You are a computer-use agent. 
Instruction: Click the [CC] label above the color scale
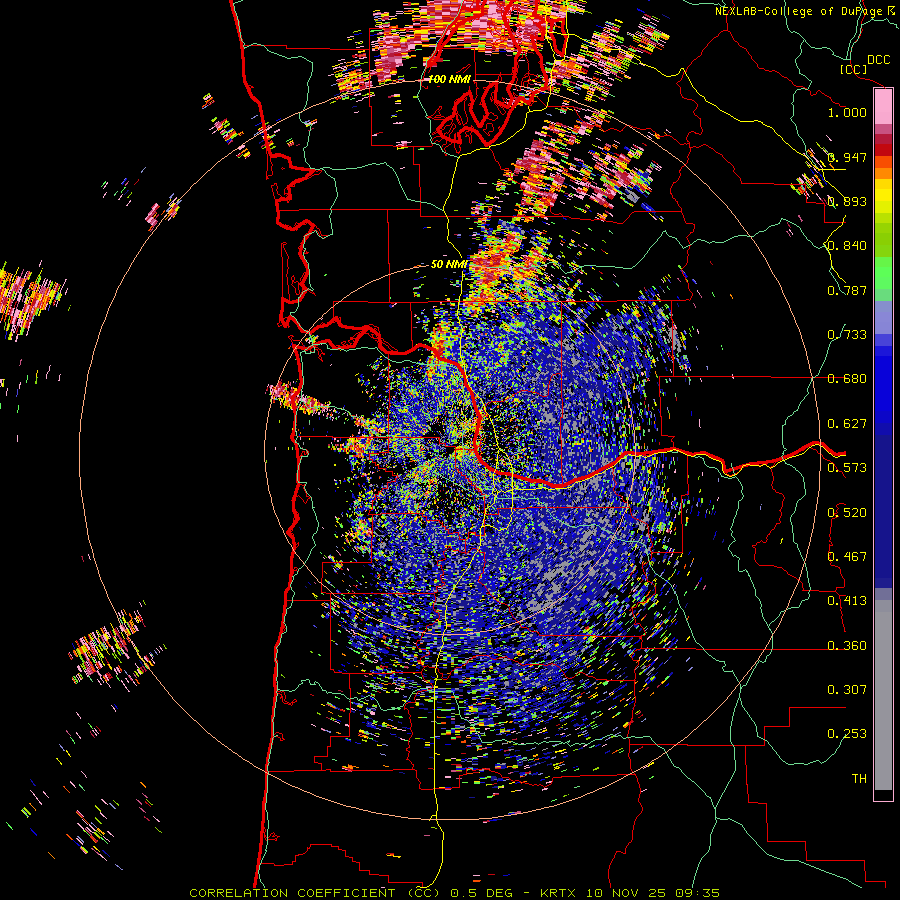click(x=853, y=69)
